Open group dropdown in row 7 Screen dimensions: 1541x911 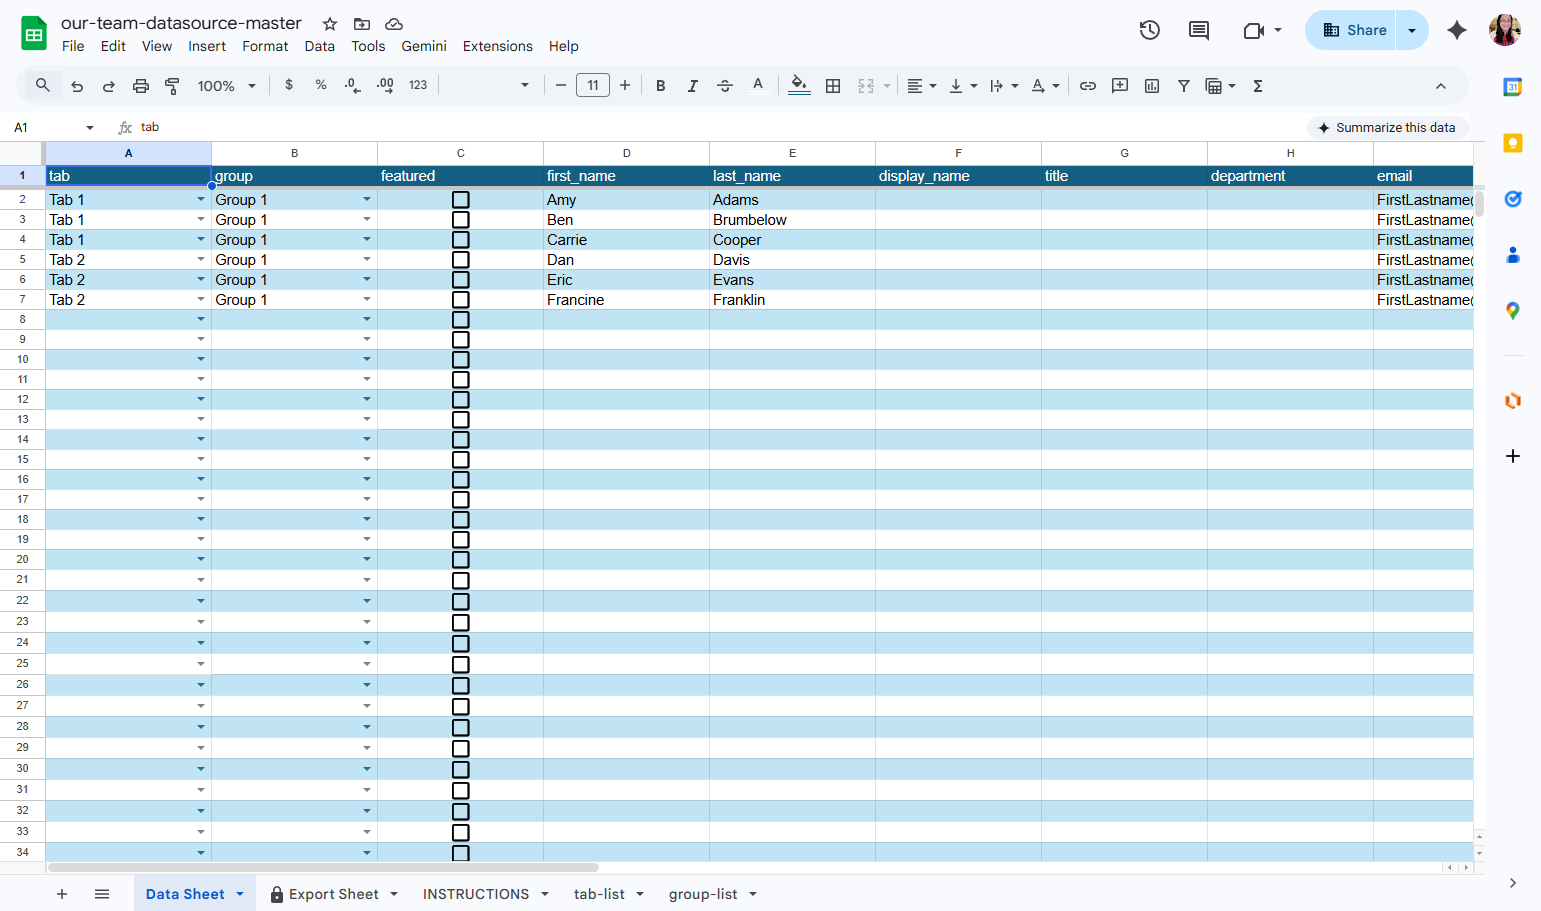click(367, 300)
